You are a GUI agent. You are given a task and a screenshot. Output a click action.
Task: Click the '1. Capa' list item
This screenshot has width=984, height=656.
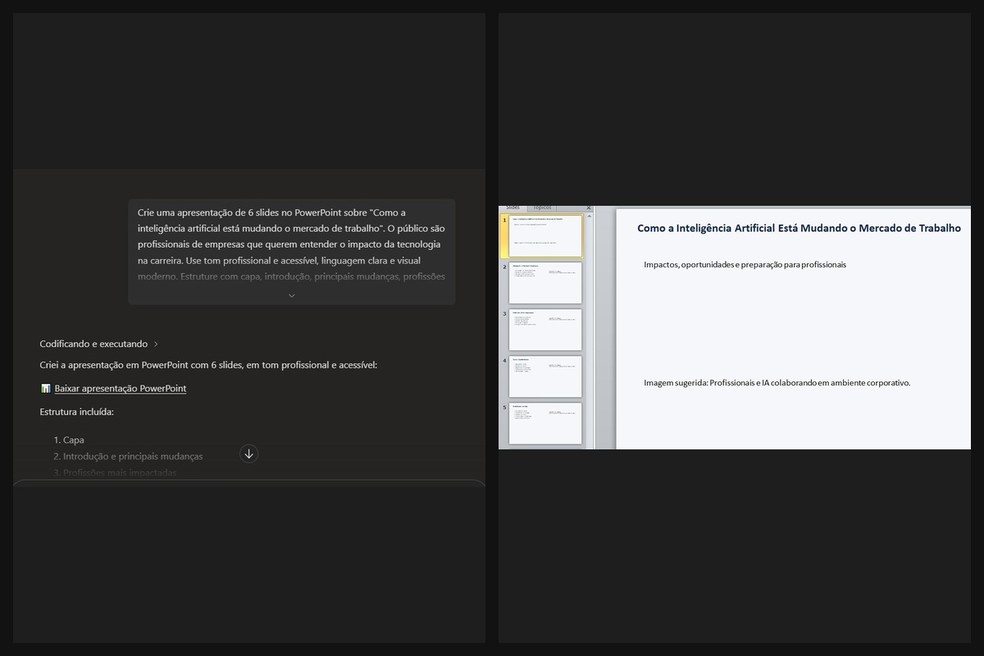[69, 440]
